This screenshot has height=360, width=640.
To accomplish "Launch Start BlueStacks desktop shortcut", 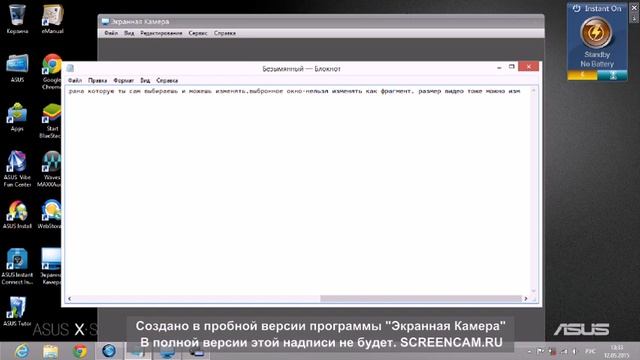I will point(51,120).
